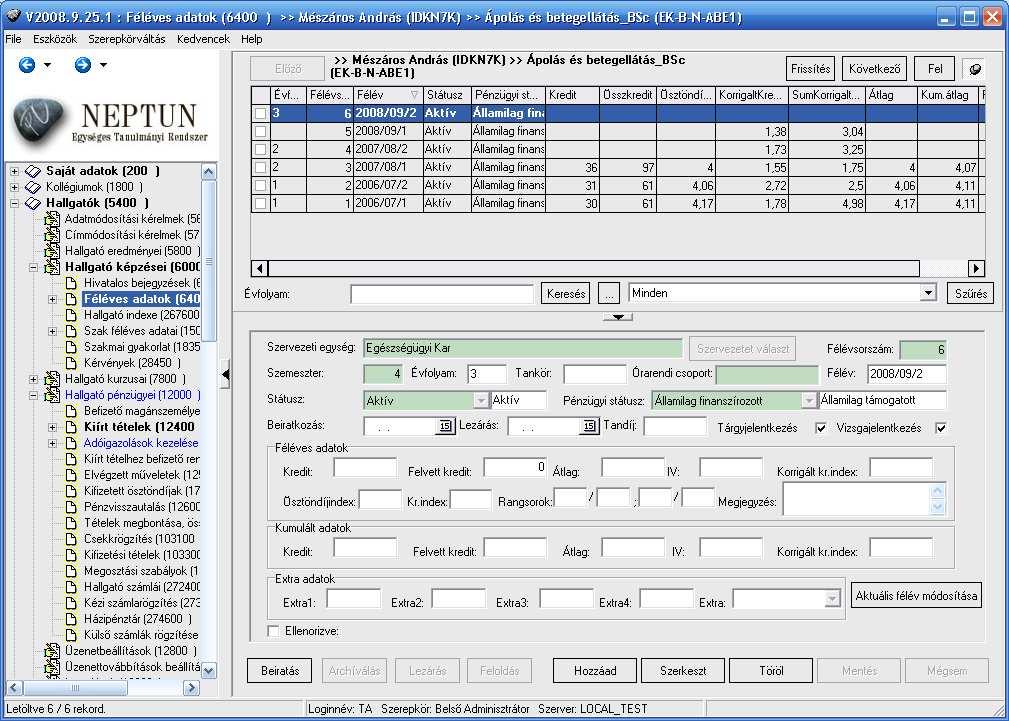1009x721 pixels.
Task: Check the row 2006/07/1 checkbox
Action: [x=260, y=203]
